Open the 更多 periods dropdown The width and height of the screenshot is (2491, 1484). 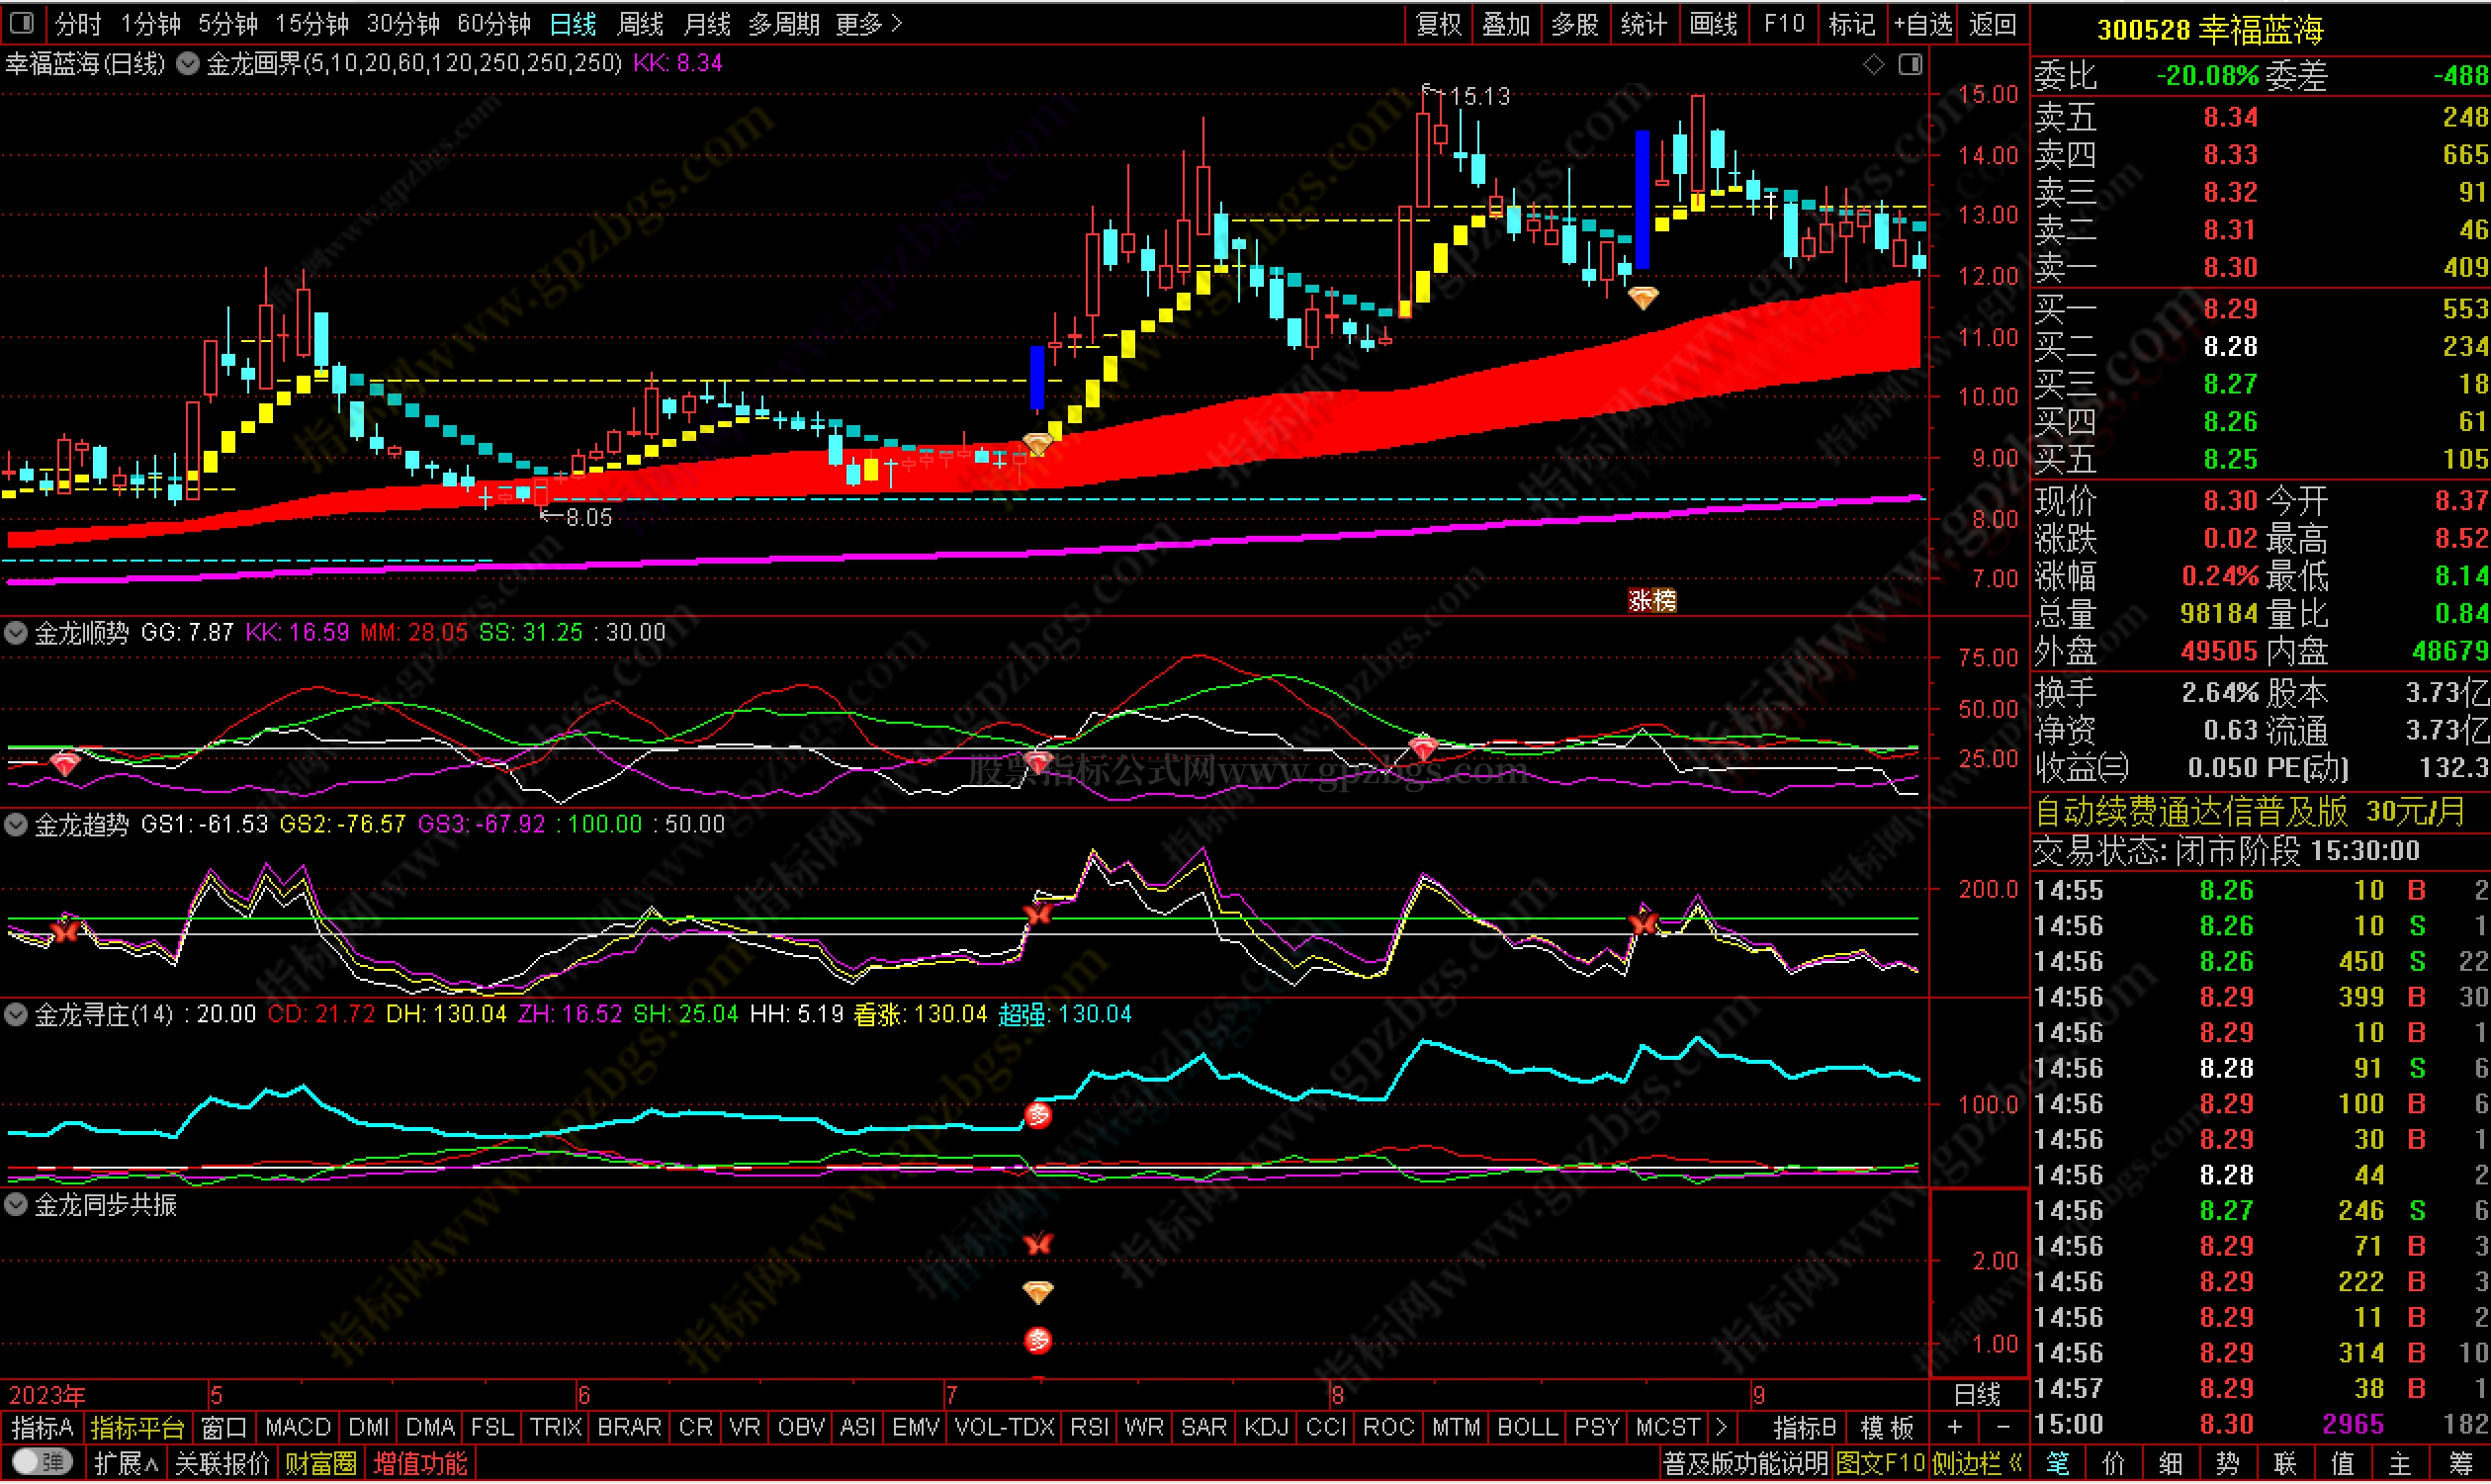[x=868, y=24]
